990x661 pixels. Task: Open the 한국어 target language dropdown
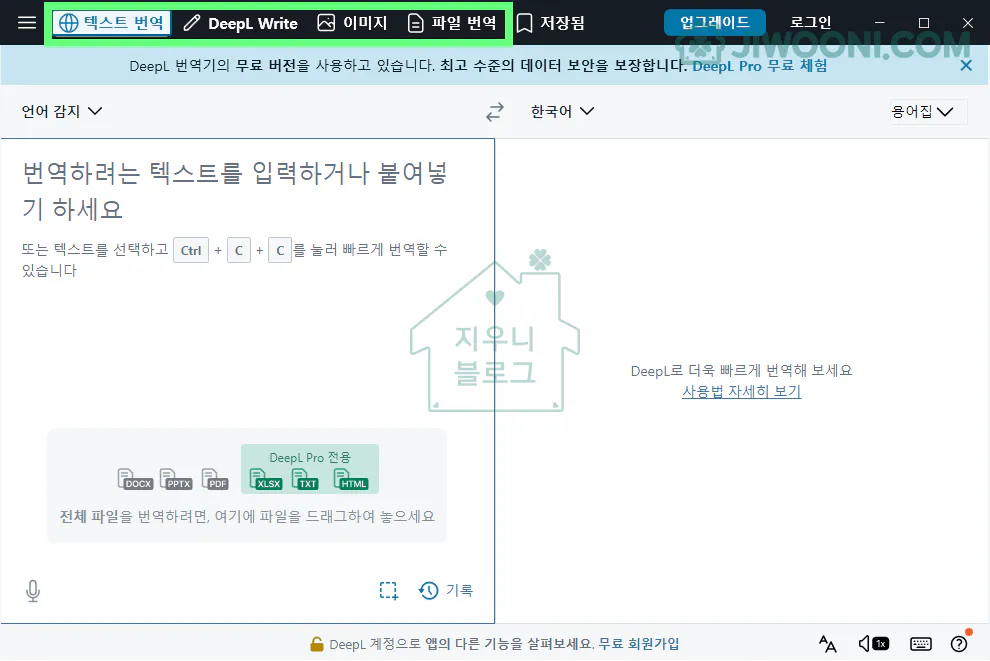560,111
